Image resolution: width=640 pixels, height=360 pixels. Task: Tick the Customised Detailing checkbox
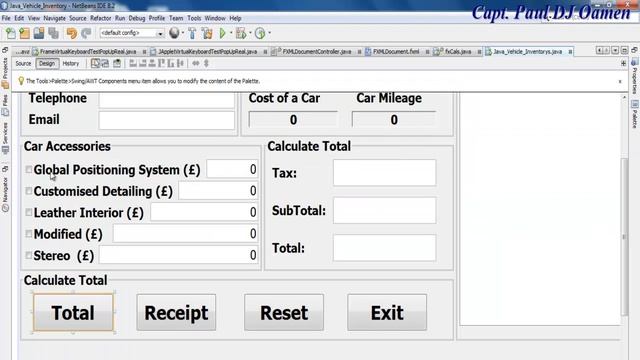(29, 191)
